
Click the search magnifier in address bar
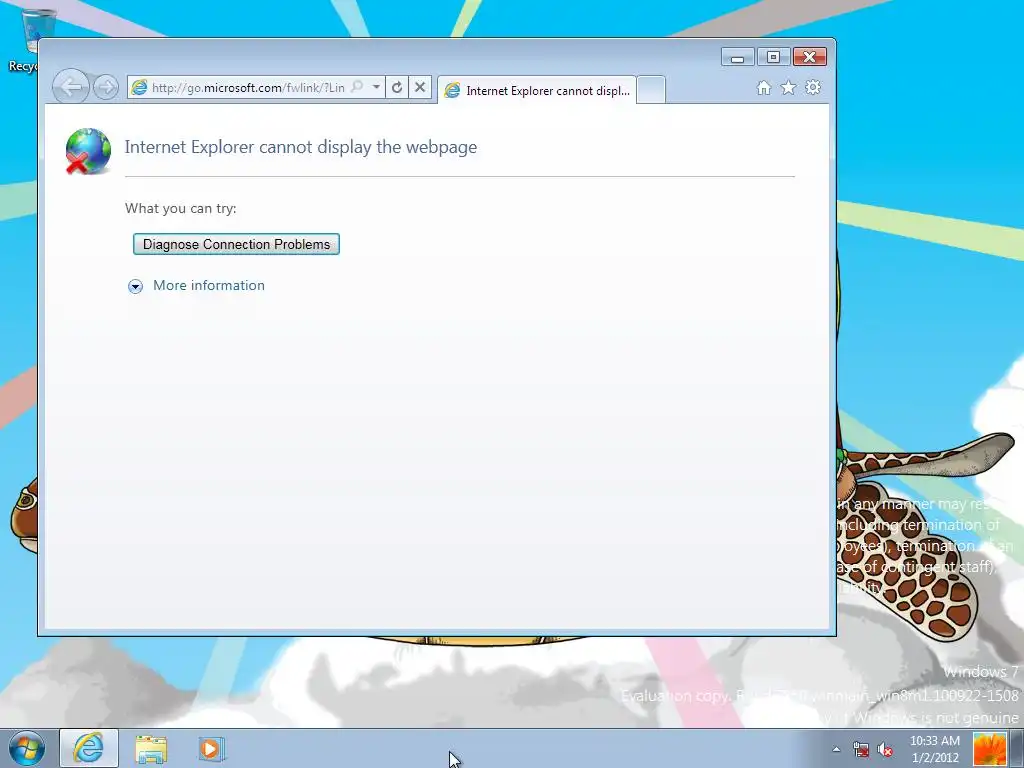click(x=357, y=87)
